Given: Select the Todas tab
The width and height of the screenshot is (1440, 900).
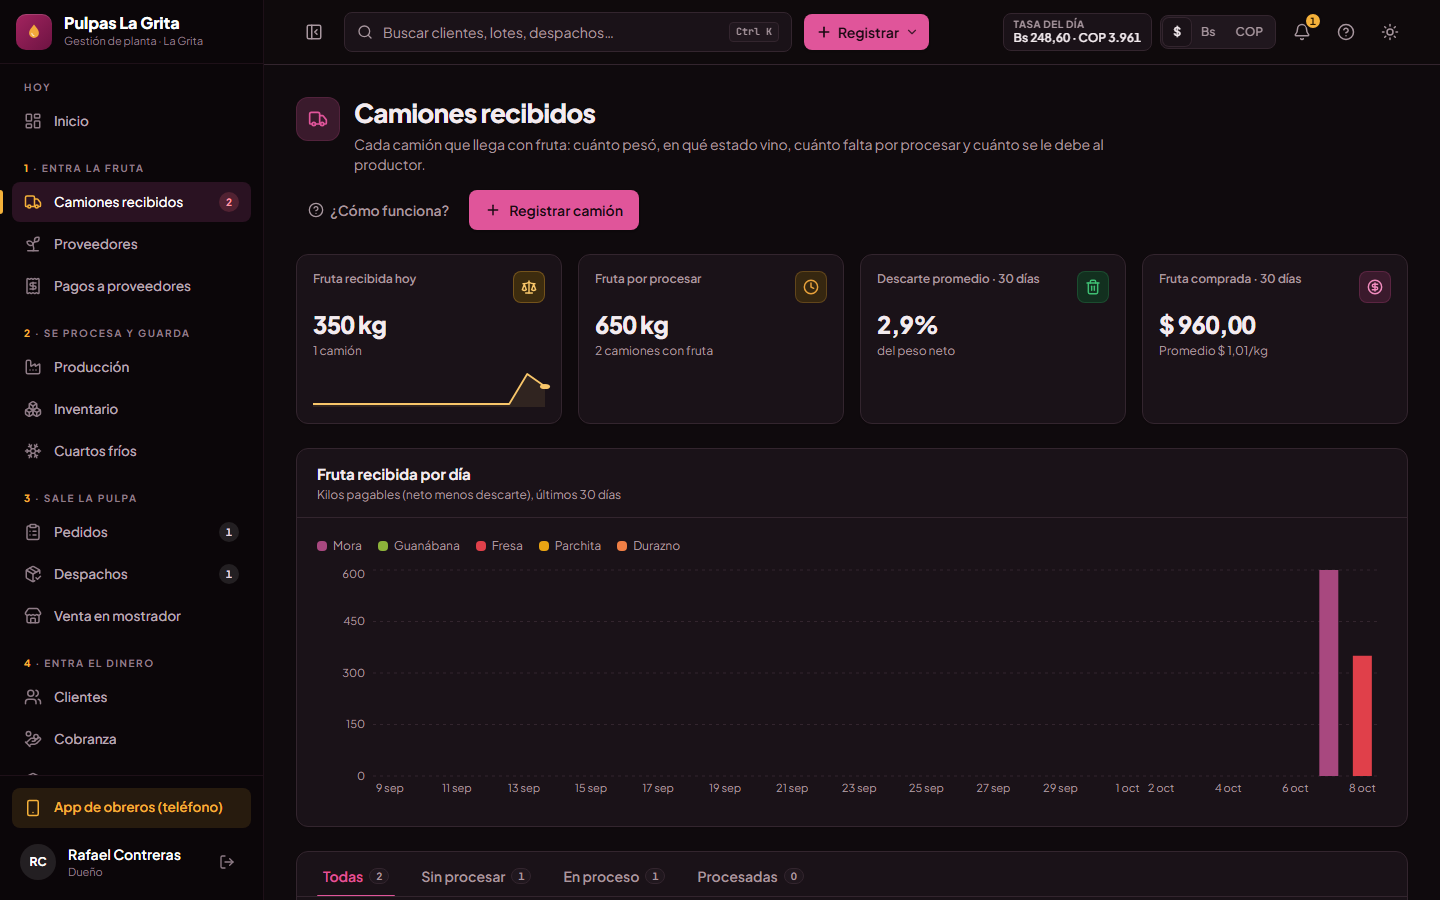Looking at the screenshot, I should pyautogui.click(x=355, y=877).
